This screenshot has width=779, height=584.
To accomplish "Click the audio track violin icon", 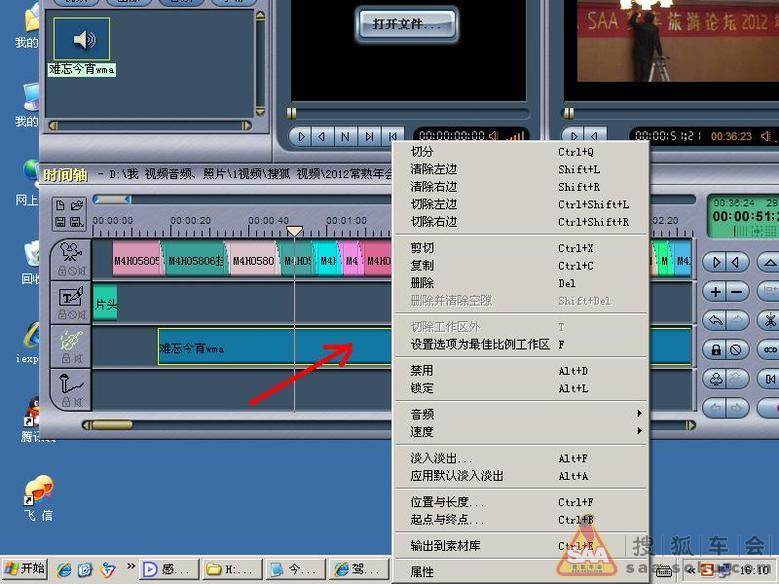I will (x=70, y=341).
